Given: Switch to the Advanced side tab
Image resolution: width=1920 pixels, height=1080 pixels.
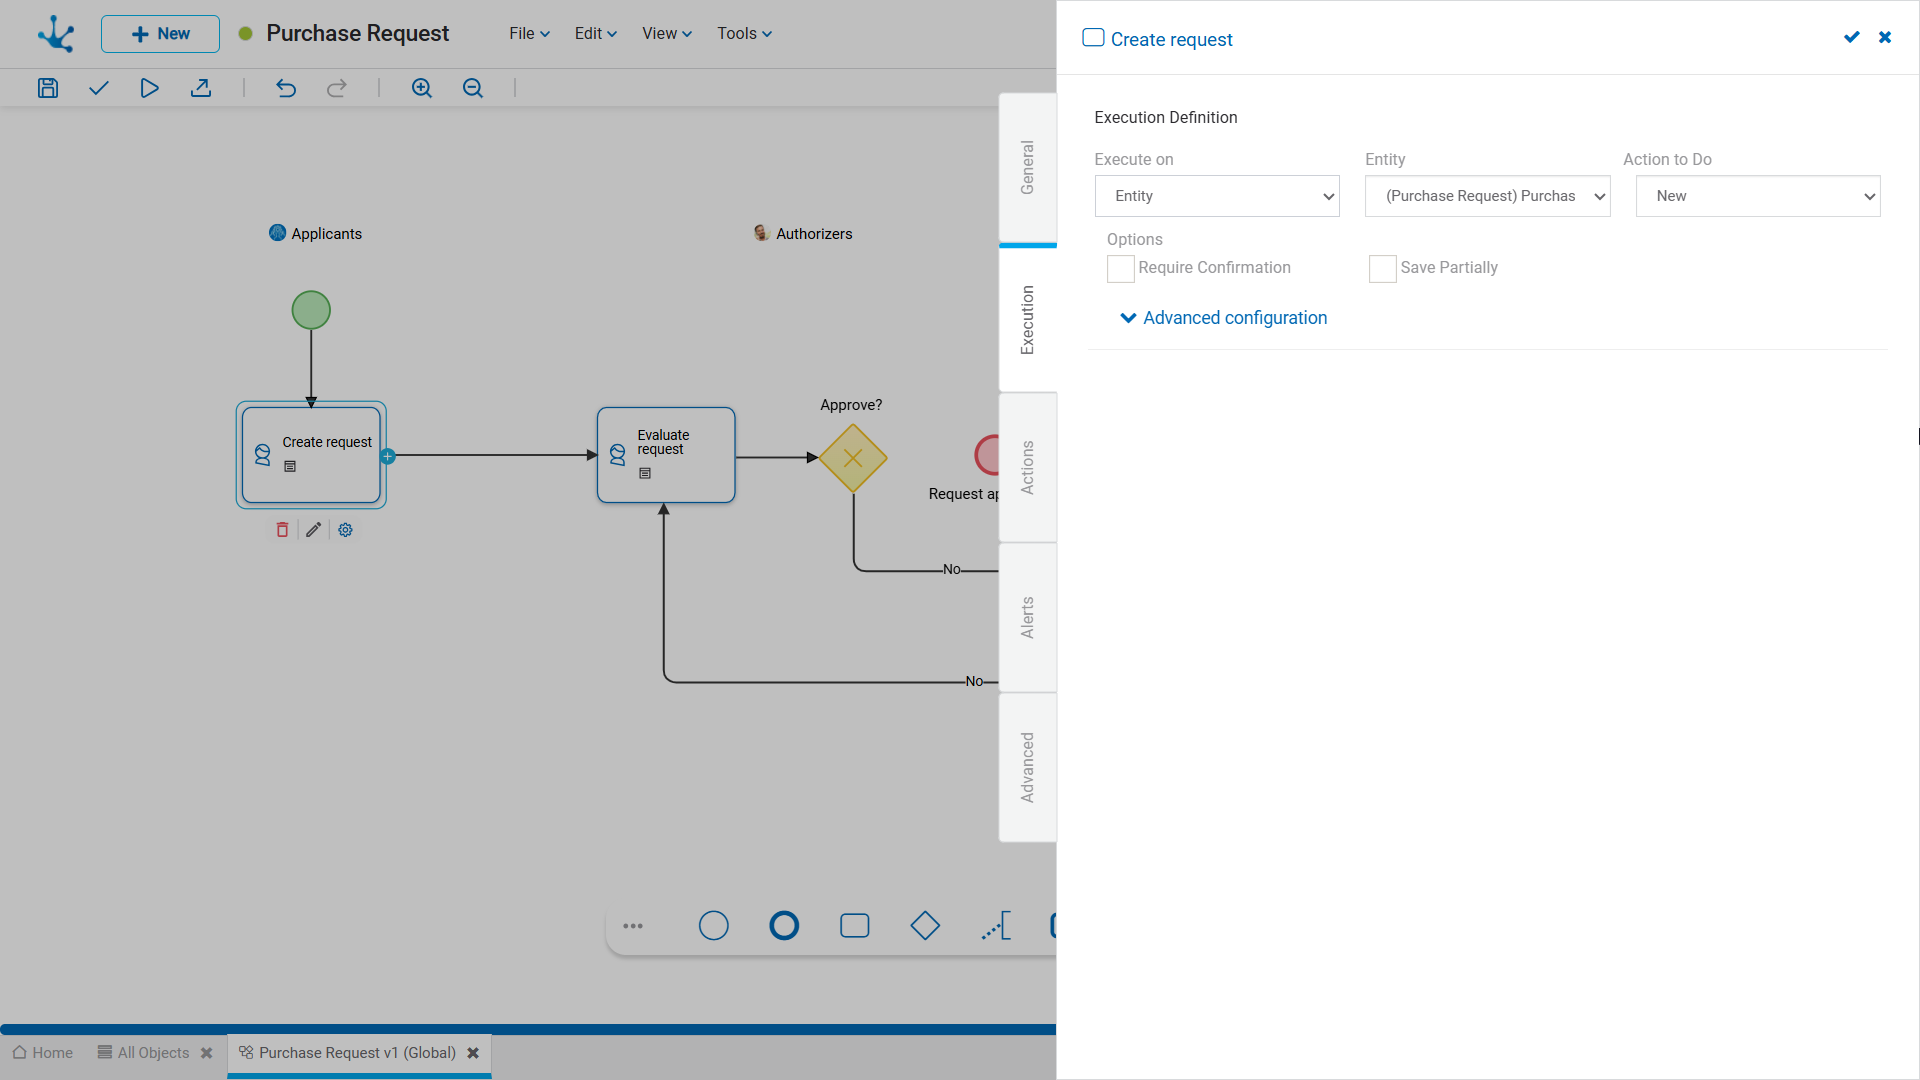Looking at the screenshot, I should click(x=1028, y=767).
